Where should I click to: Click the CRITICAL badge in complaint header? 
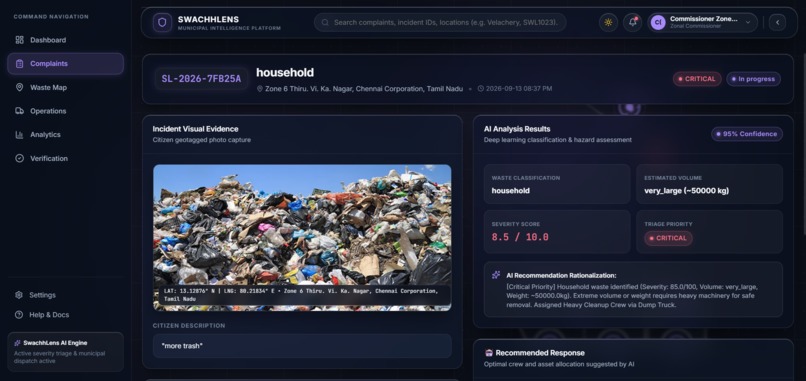coord(697,79)
